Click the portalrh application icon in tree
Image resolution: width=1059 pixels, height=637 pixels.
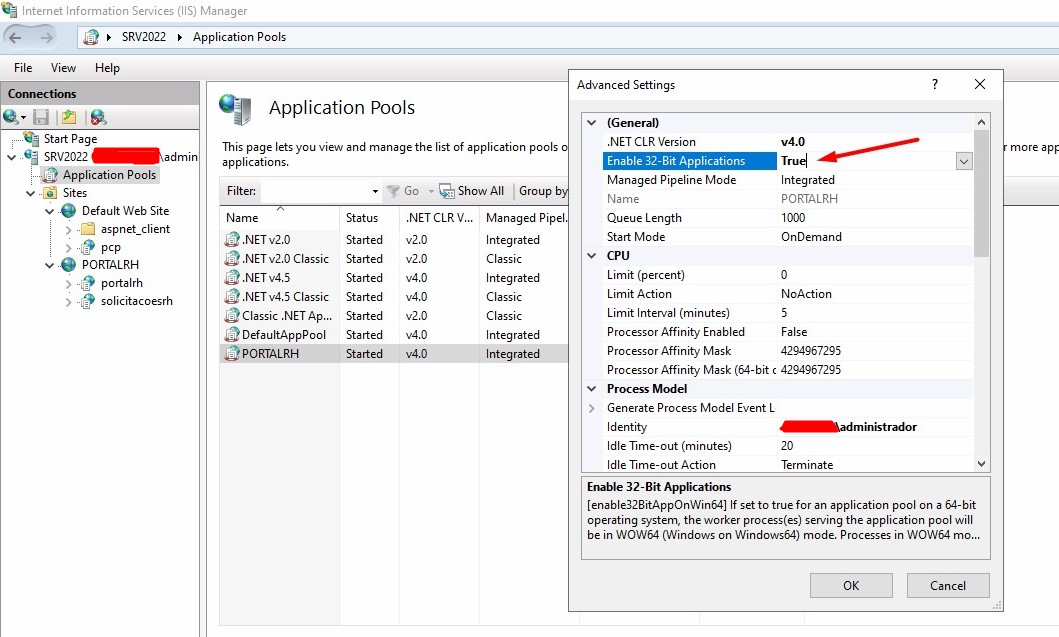click(88, 283)
